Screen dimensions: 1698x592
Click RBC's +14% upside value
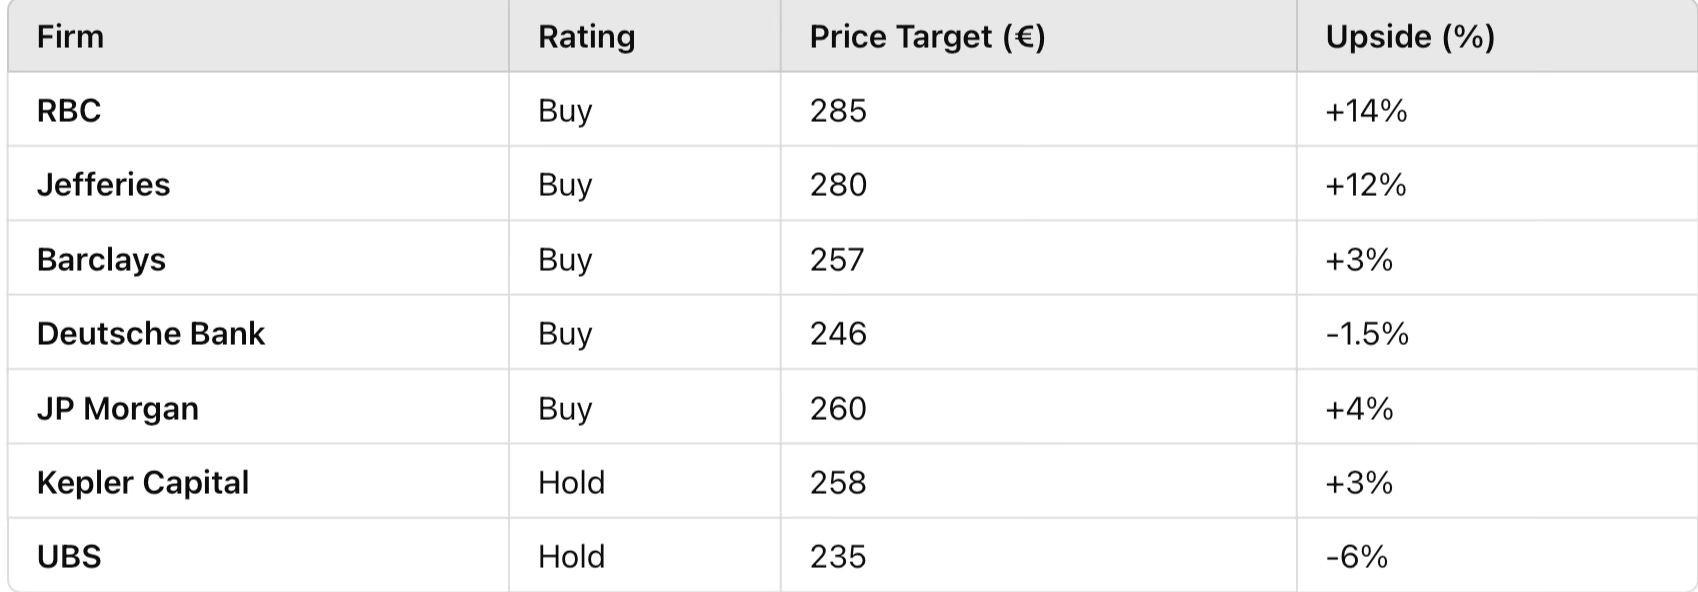click(x=1366, y=110)
